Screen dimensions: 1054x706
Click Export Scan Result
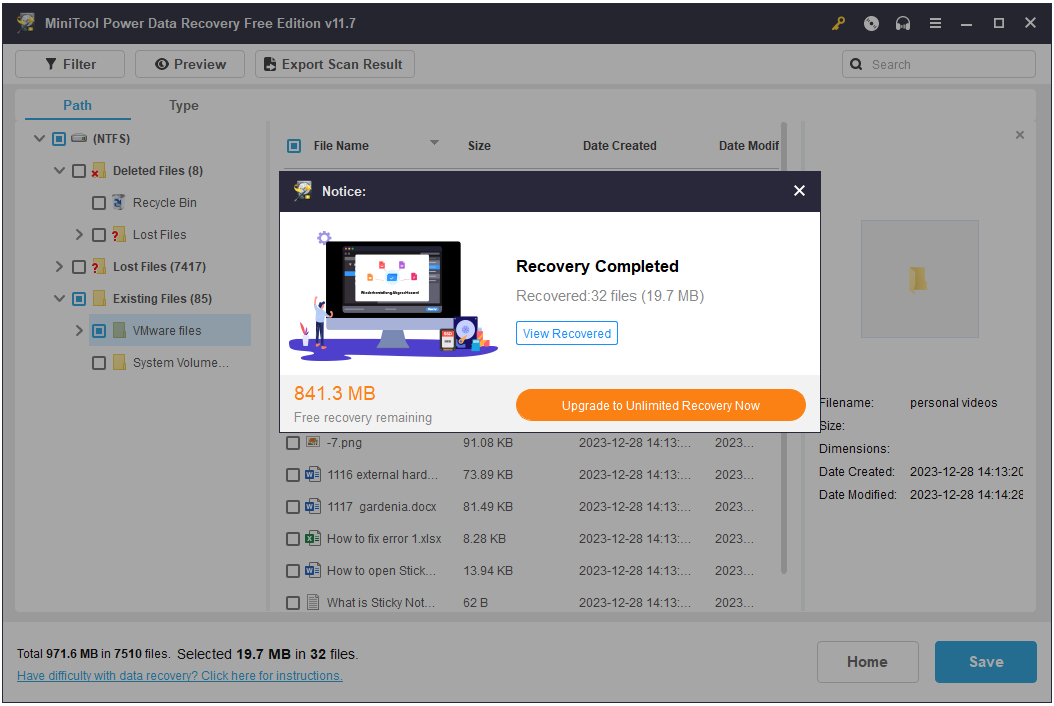pos(335,65)
